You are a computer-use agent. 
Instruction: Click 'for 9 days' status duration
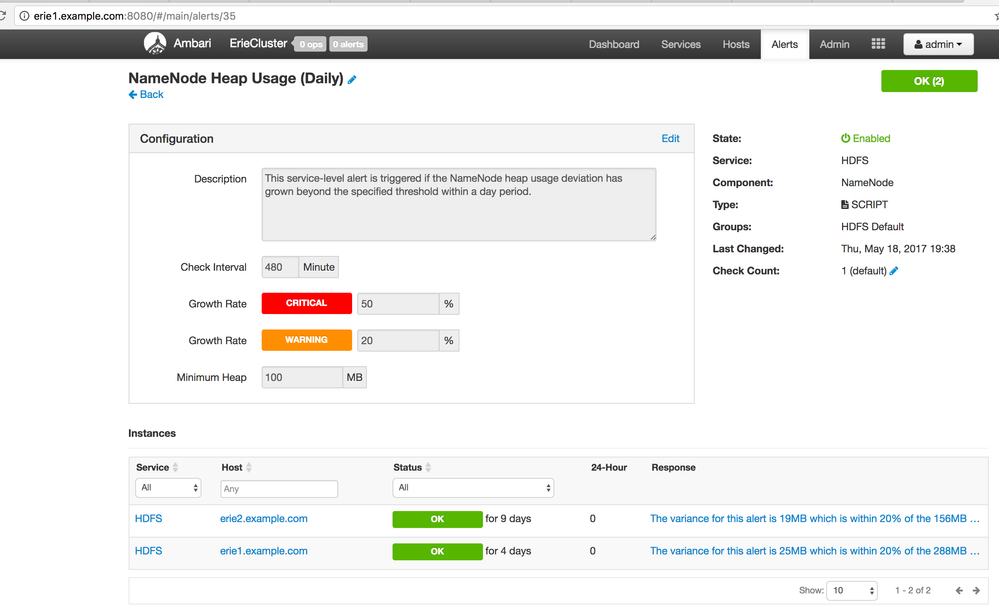(508, 519)
